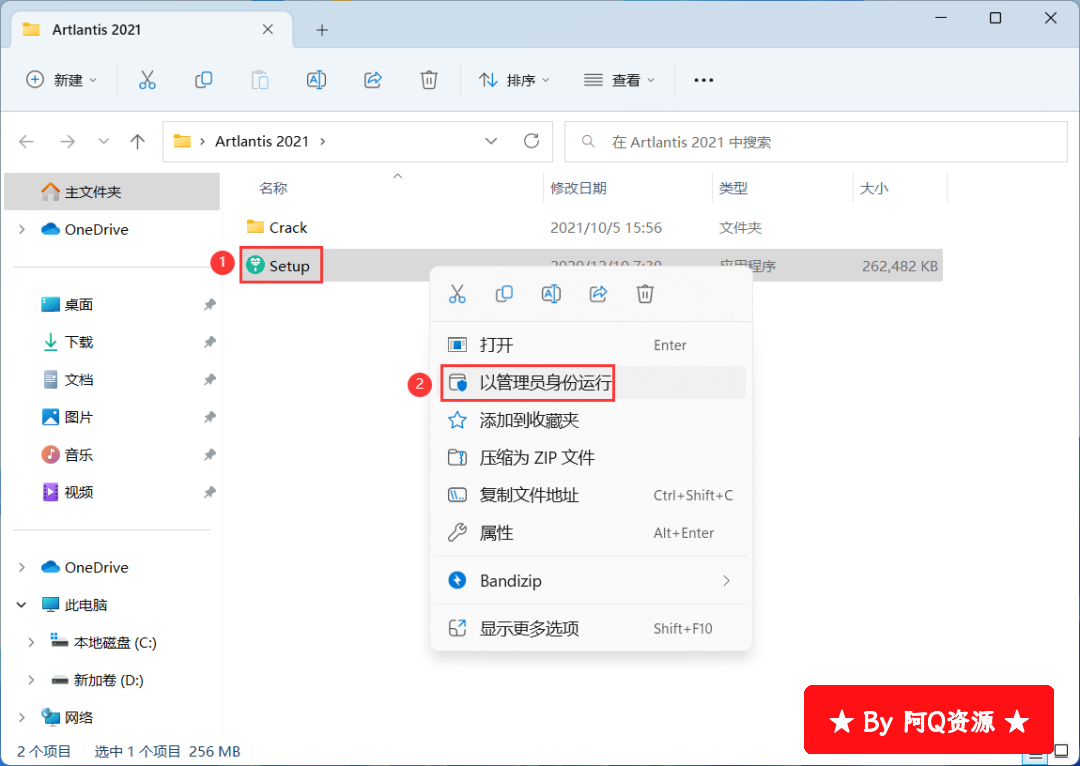Click the Share icon in context menu
Viewport: 1080px width, 766px height.
(x=599, y=294)
